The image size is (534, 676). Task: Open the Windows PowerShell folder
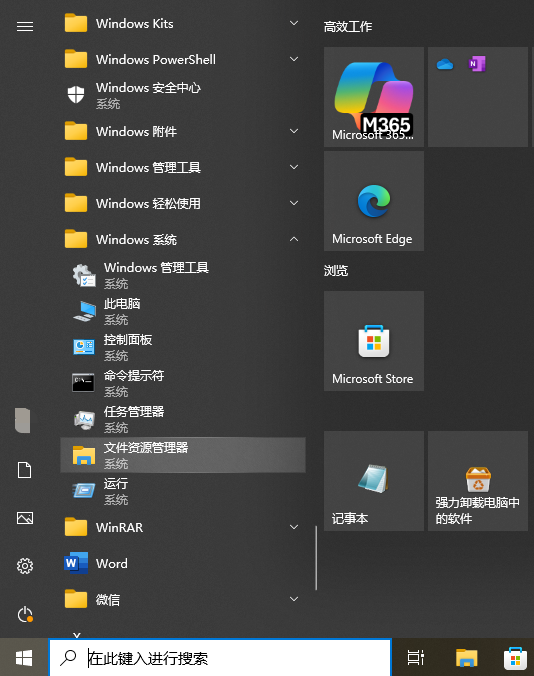click(183, 59)
